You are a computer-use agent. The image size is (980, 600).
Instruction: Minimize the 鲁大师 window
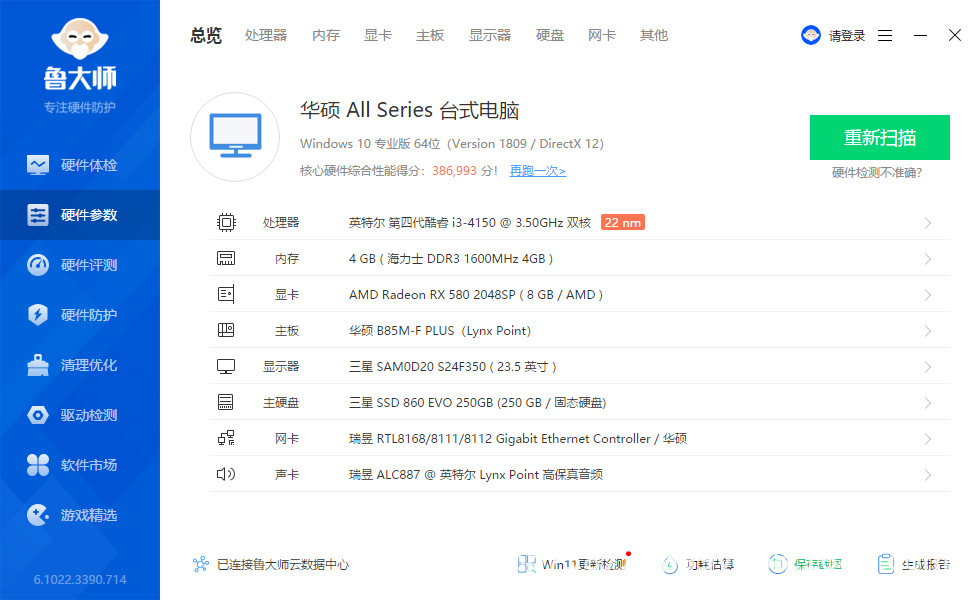pos(920,36)
